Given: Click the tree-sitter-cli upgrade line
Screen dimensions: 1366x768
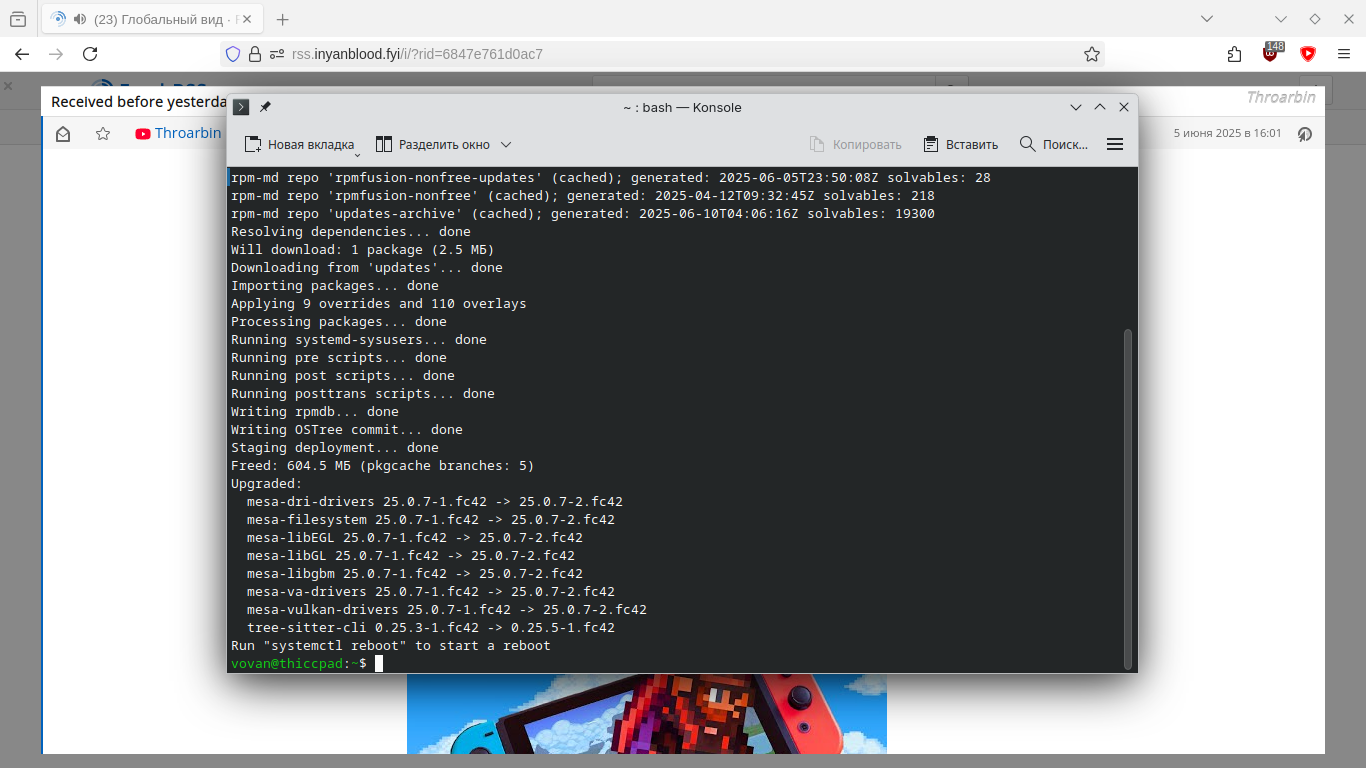Looking at the screenshot, I should [x=431, y=628].
